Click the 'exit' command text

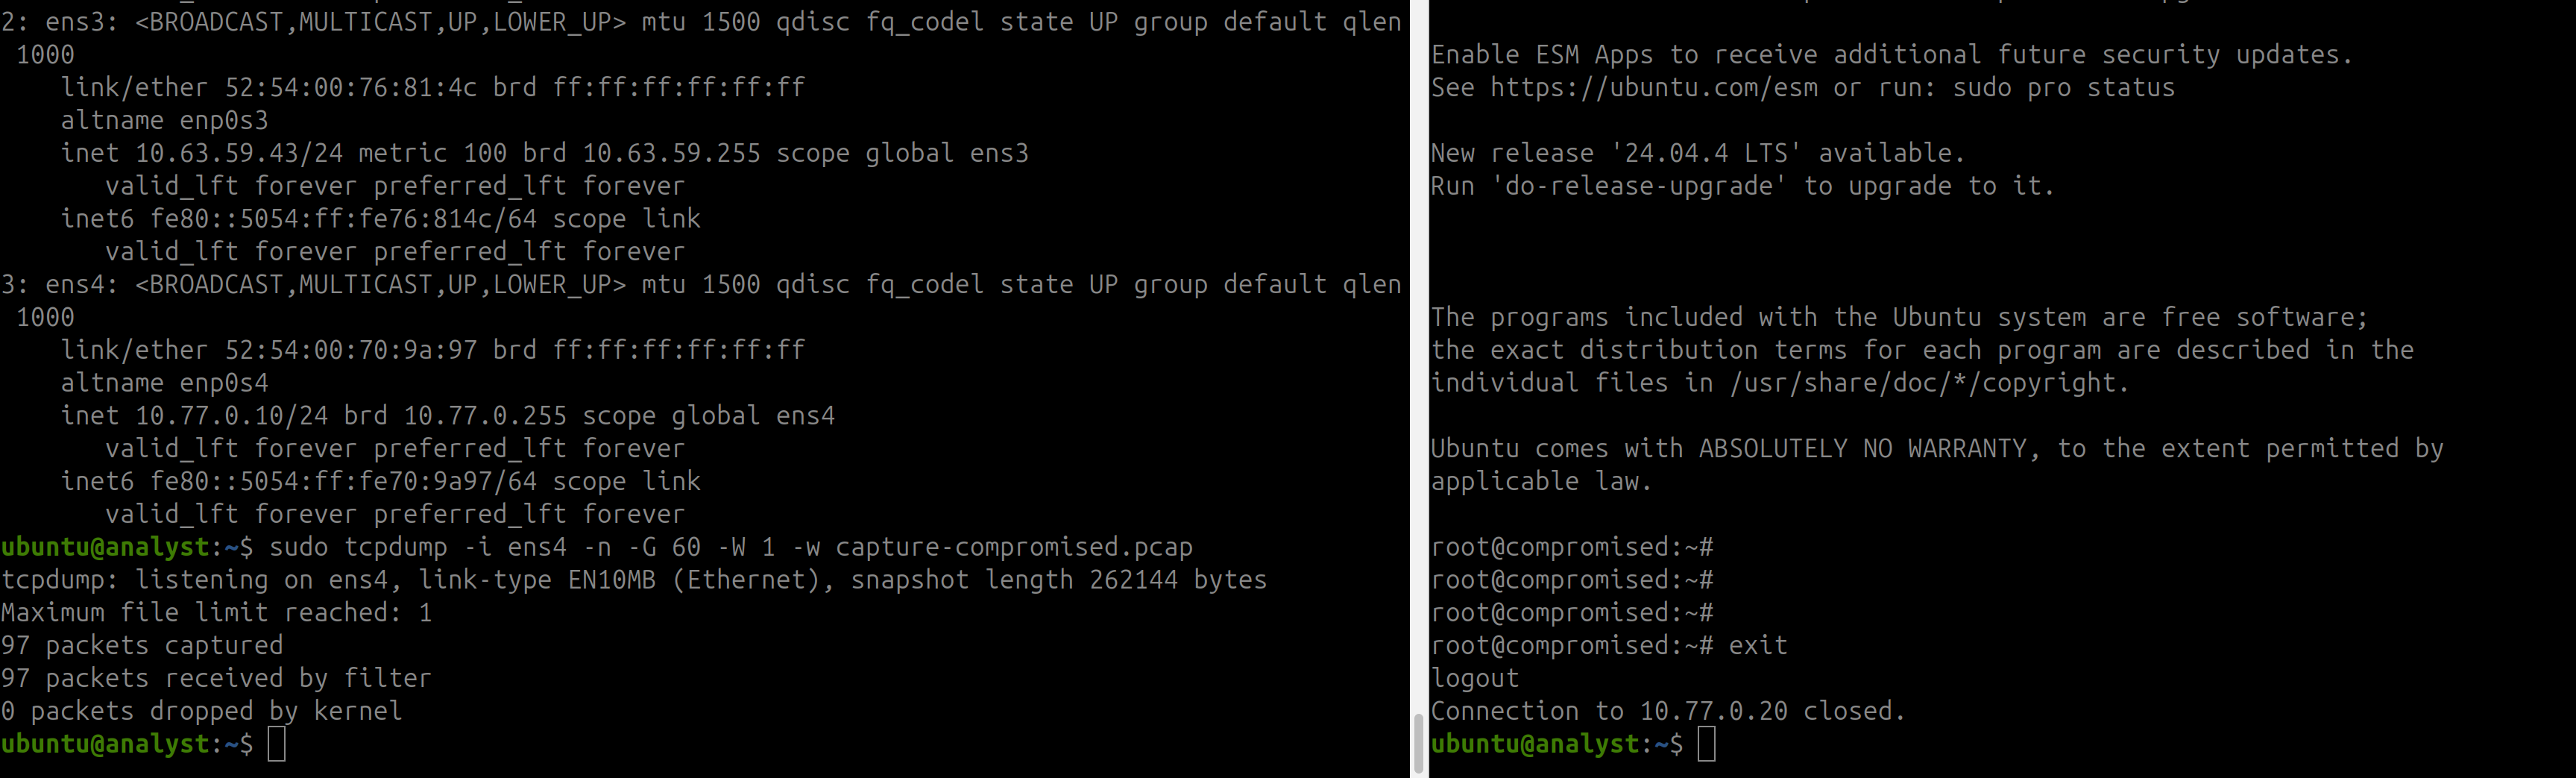1758,646
